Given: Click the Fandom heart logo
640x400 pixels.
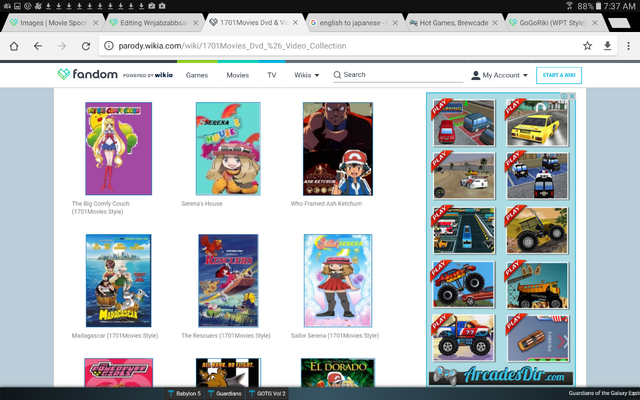Looking at the screenshot, I should [64, 74].
